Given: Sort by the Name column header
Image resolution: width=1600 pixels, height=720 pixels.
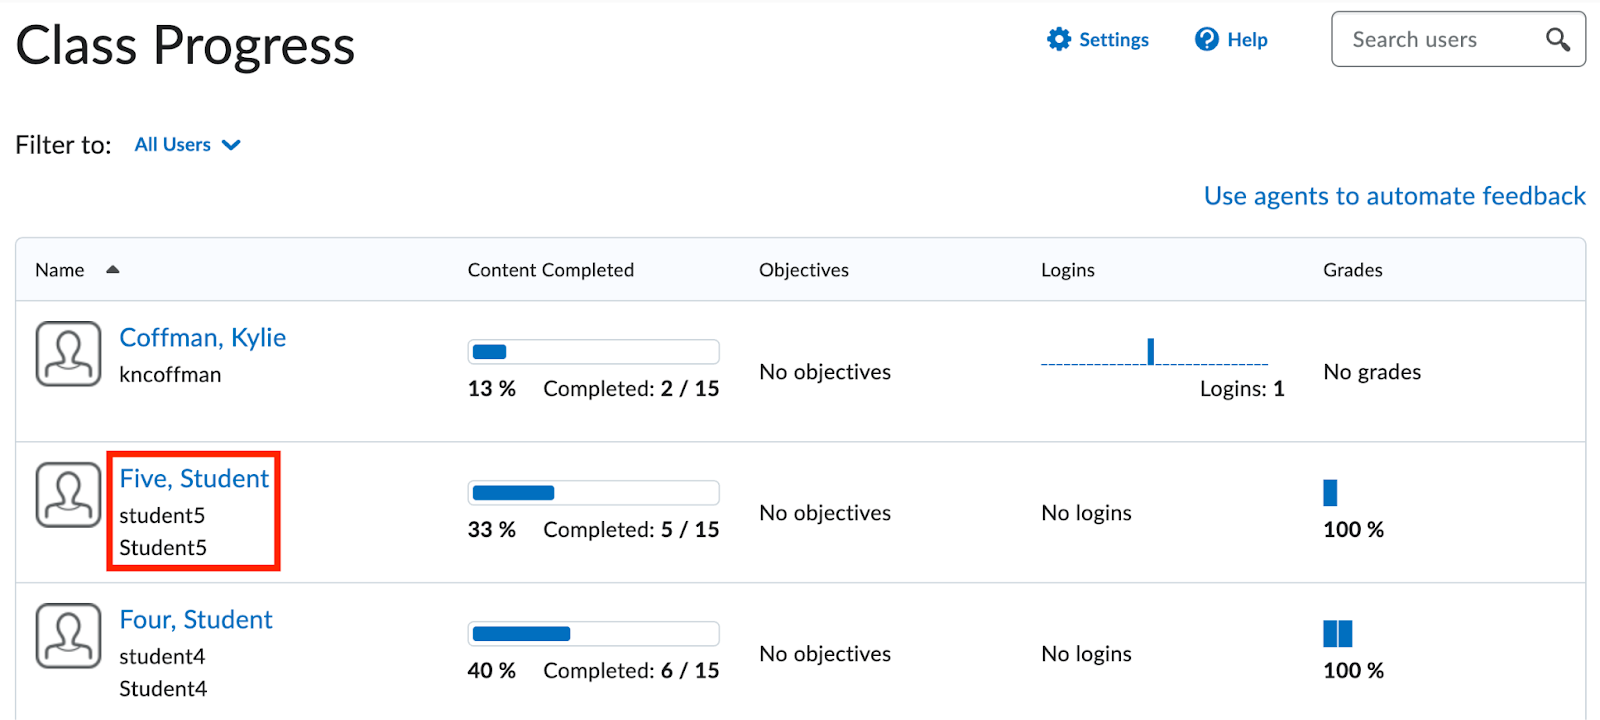Looking at the screenshot, I should point(60,270).
